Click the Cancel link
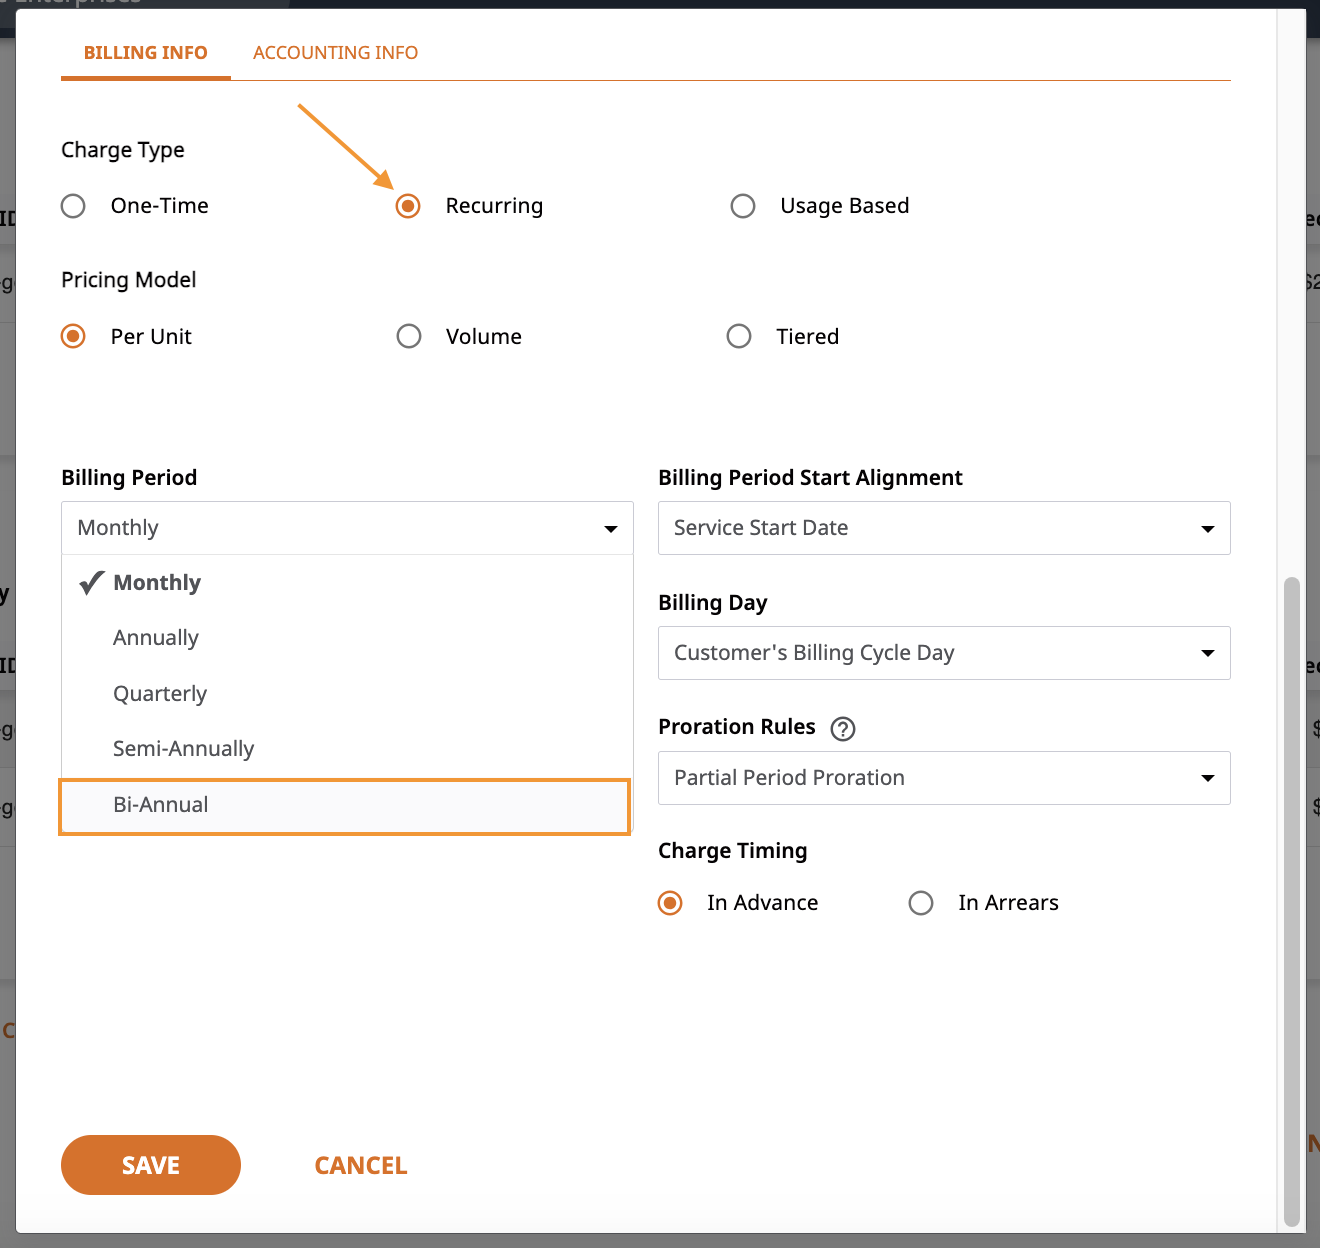1320x1248 pixels. (361, 1166)
